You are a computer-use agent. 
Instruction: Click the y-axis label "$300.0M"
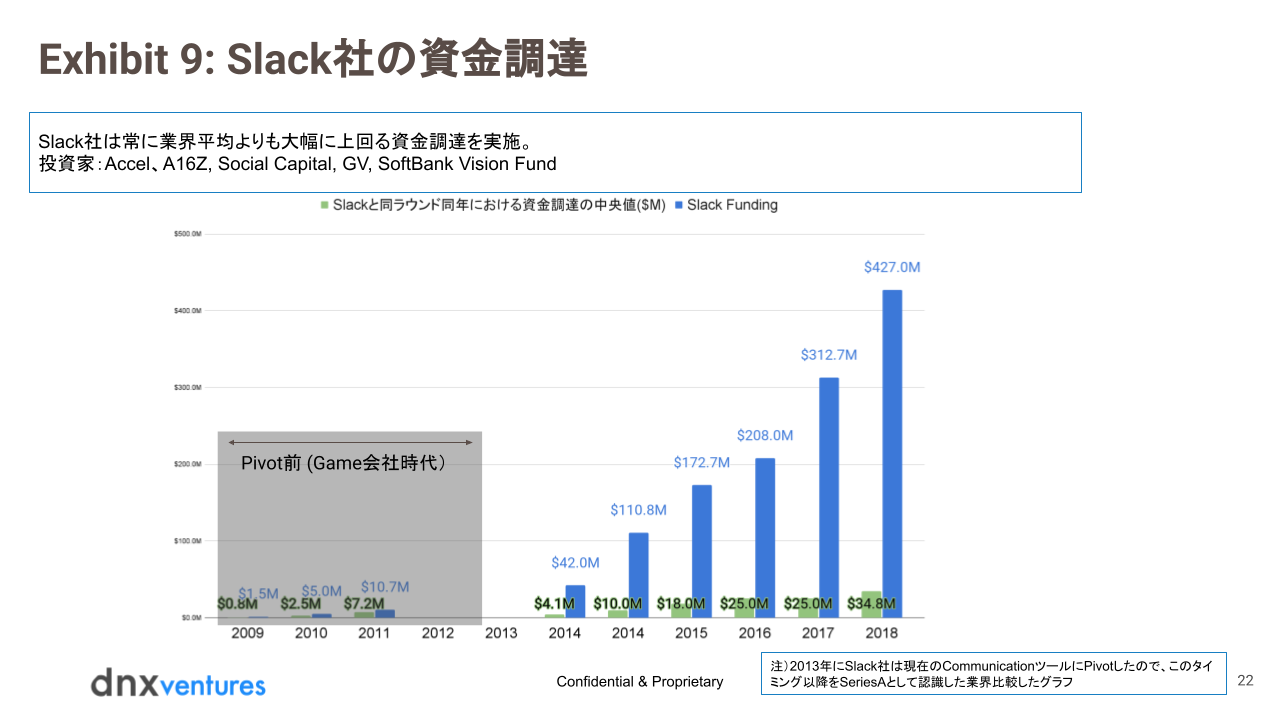(189, 388)
